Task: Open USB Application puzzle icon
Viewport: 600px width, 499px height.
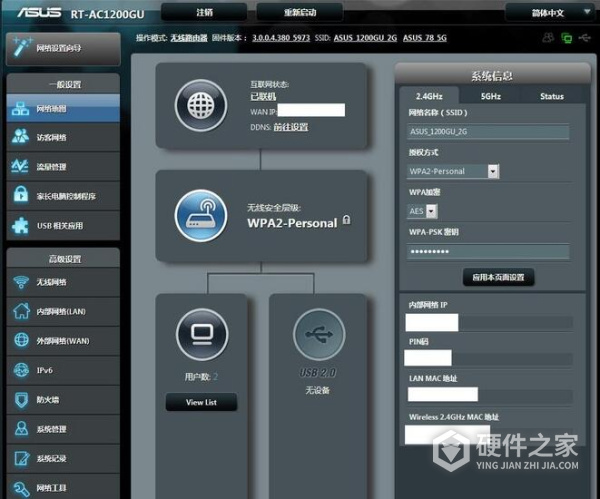Action: point(20,225)
